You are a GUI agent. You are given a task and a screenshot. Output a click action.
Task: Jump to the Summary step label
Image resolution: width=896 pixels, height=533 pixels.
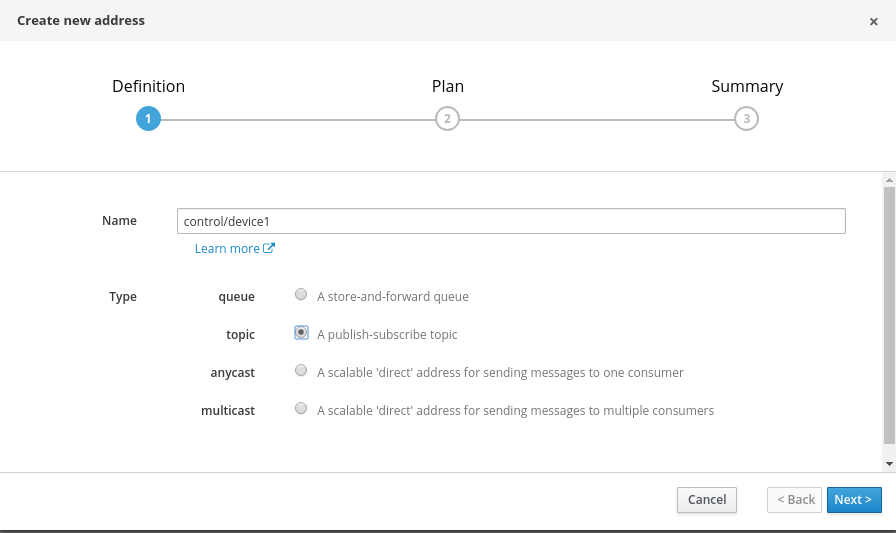[747, 86]
